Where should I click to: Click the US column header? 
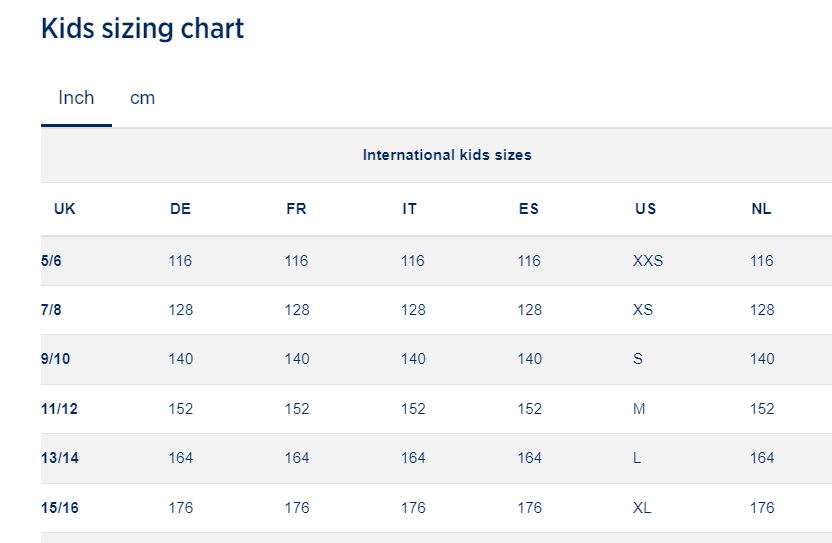tap(646, 209)
